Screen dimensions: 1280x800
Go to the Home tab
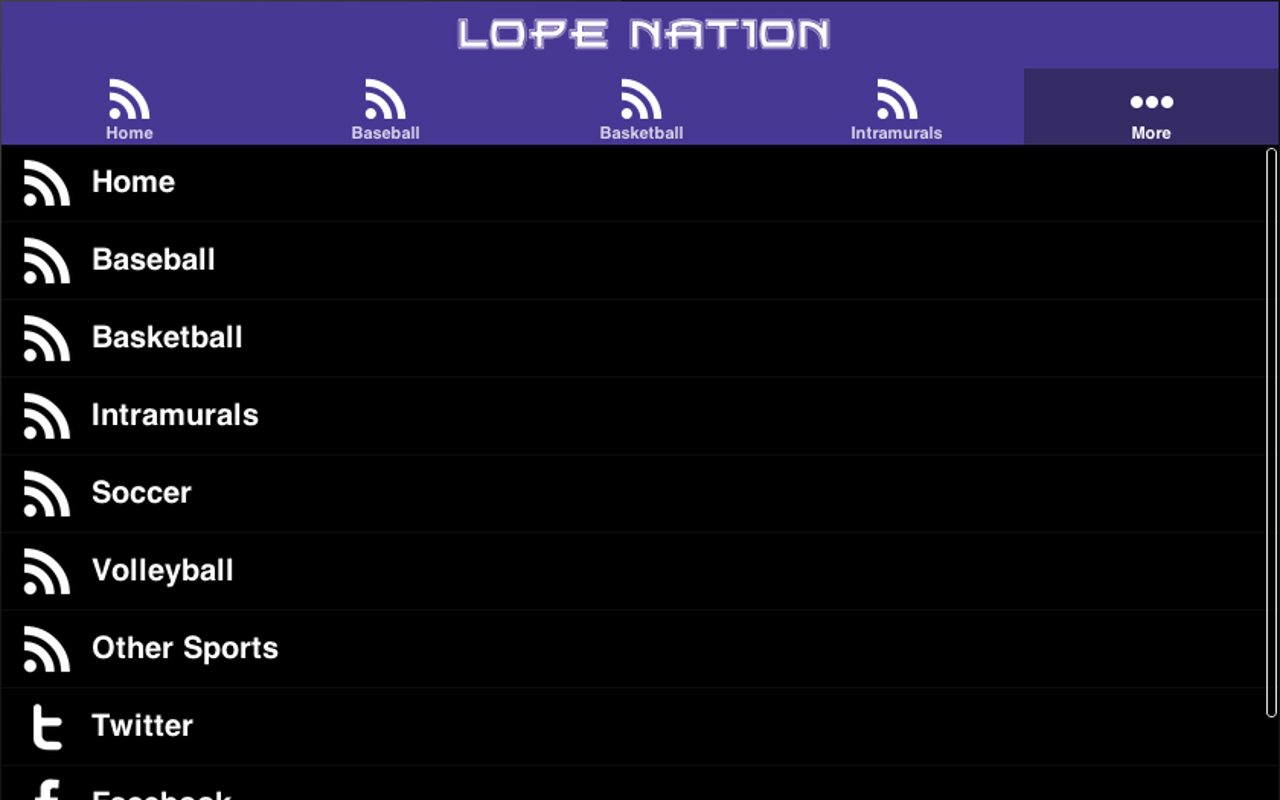pos(128,106)
